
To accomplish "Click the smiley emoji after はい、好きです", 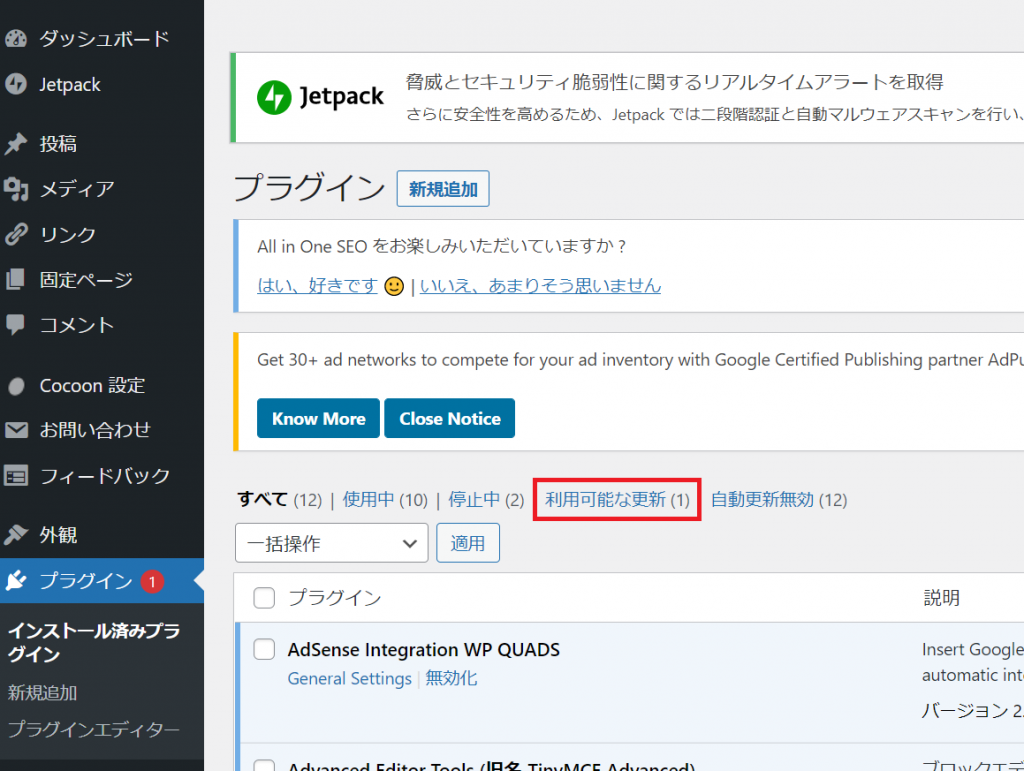I will (394, 286).
